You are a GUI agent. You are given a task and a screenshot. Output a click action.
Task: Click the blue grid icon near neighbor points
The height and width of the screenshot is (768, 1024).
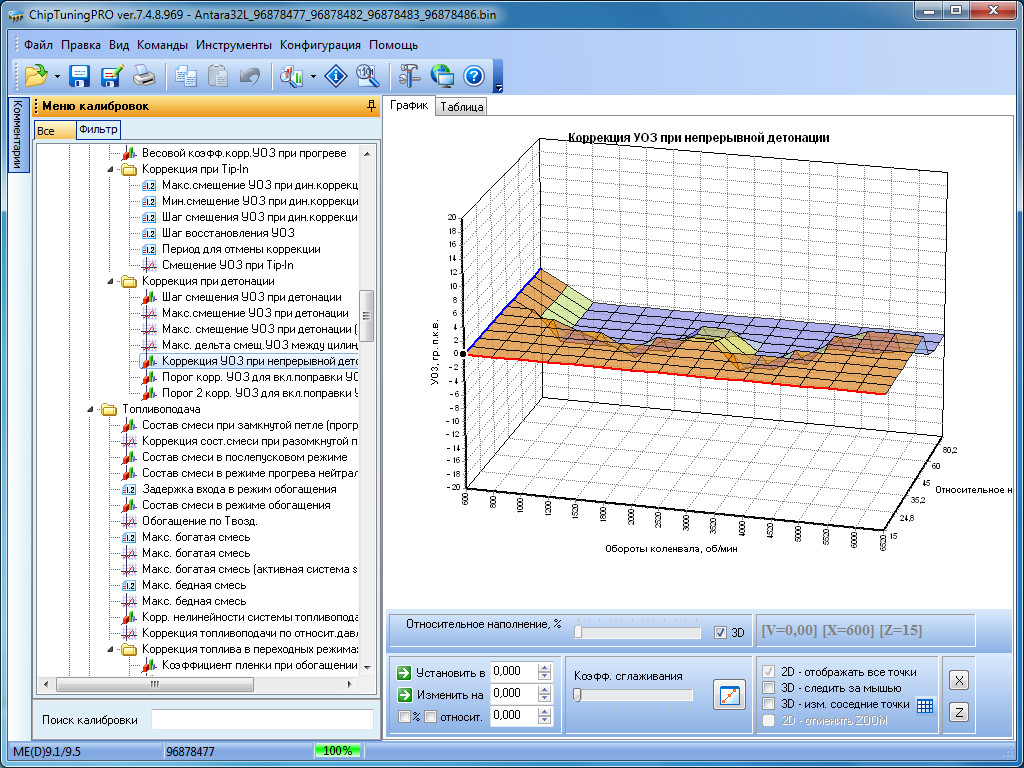coord(925,705)
